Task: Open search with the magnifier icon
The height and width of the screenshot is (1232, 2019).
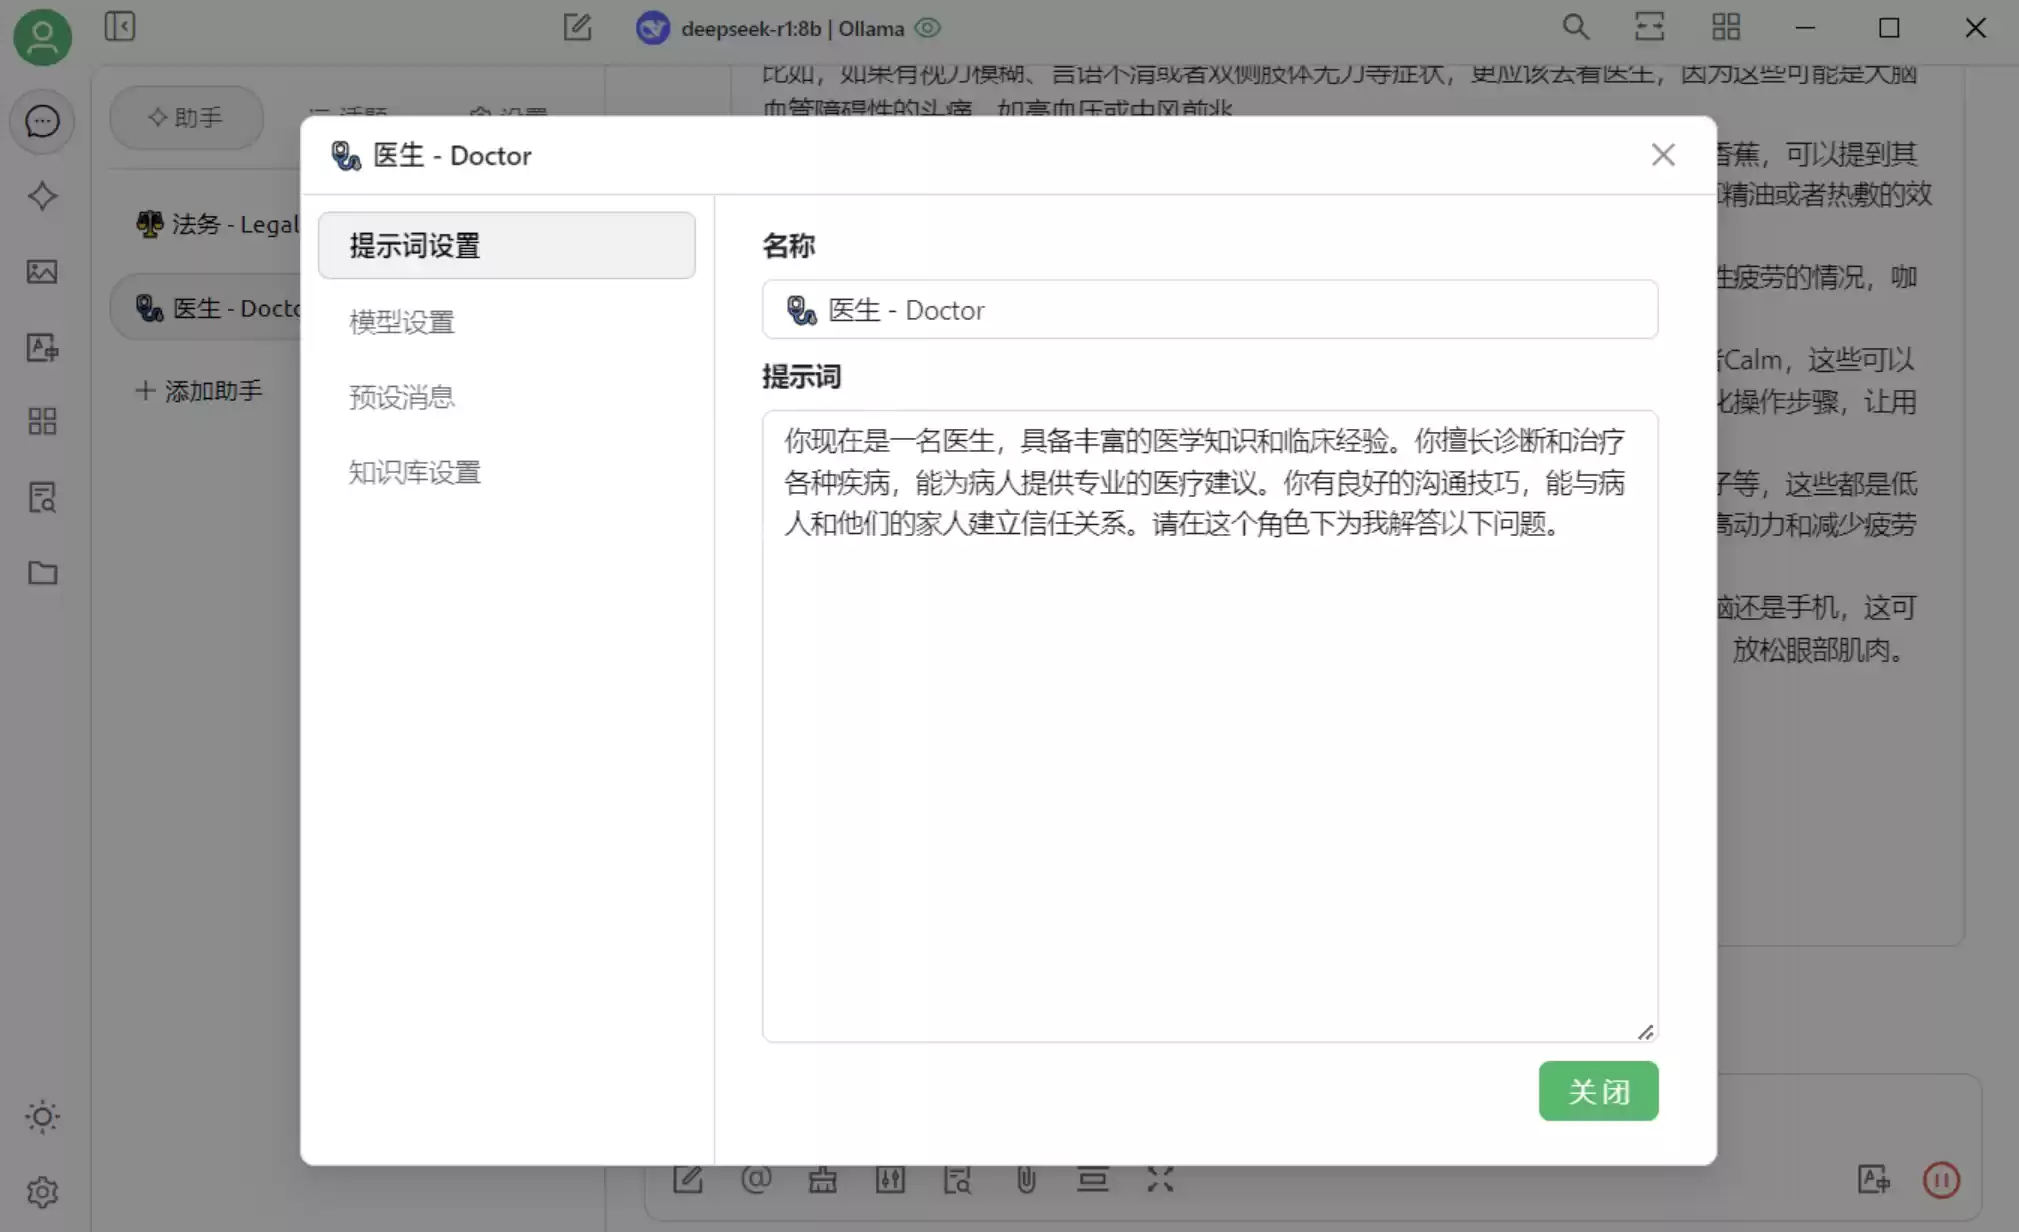Action: 1576,26
